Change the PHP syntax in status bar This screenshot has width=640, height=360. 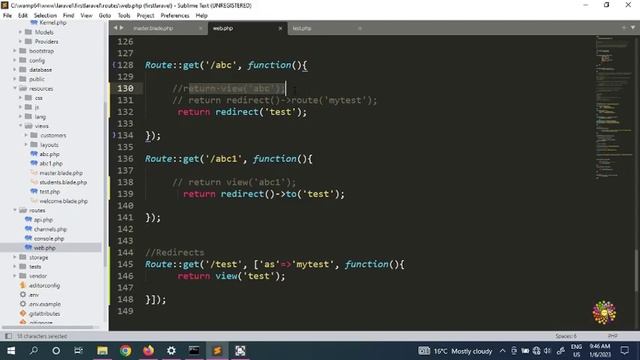[613, 336]
